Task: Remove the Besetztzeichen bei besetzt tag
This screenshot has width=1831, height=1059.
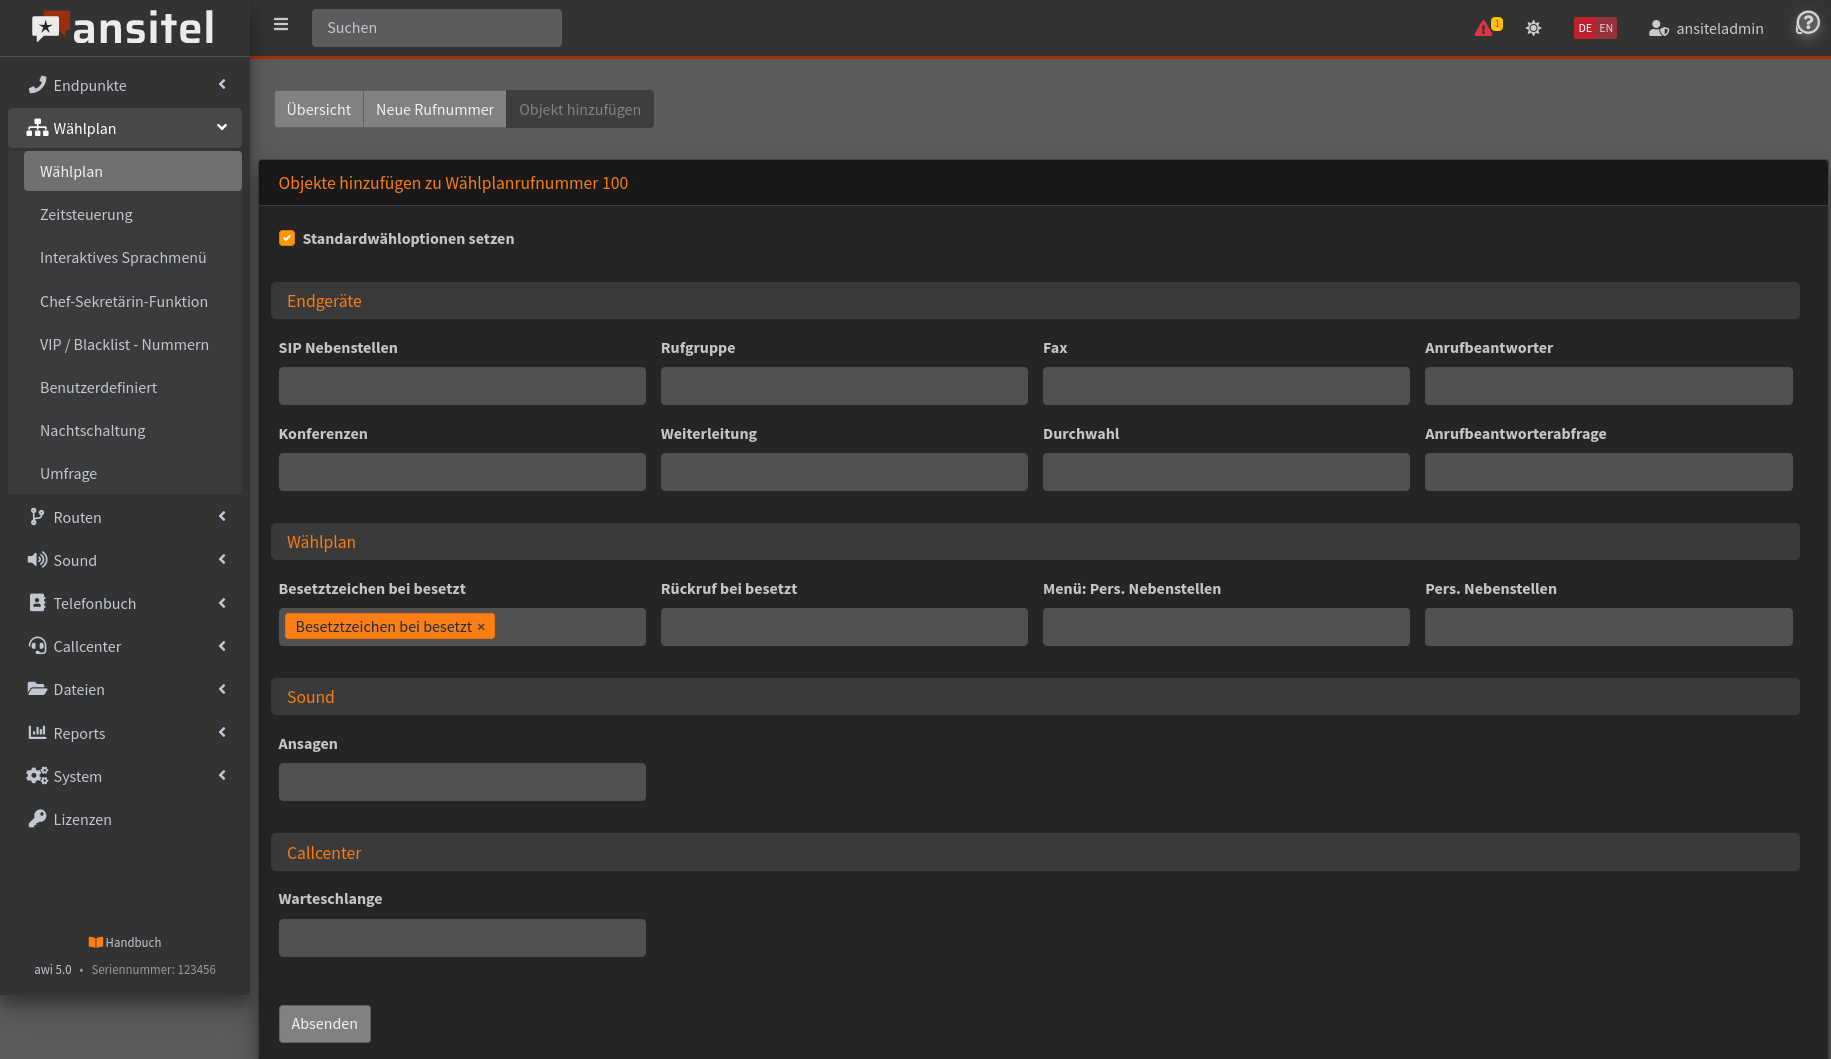Action: pyautogui.click(x=481, y=627)
